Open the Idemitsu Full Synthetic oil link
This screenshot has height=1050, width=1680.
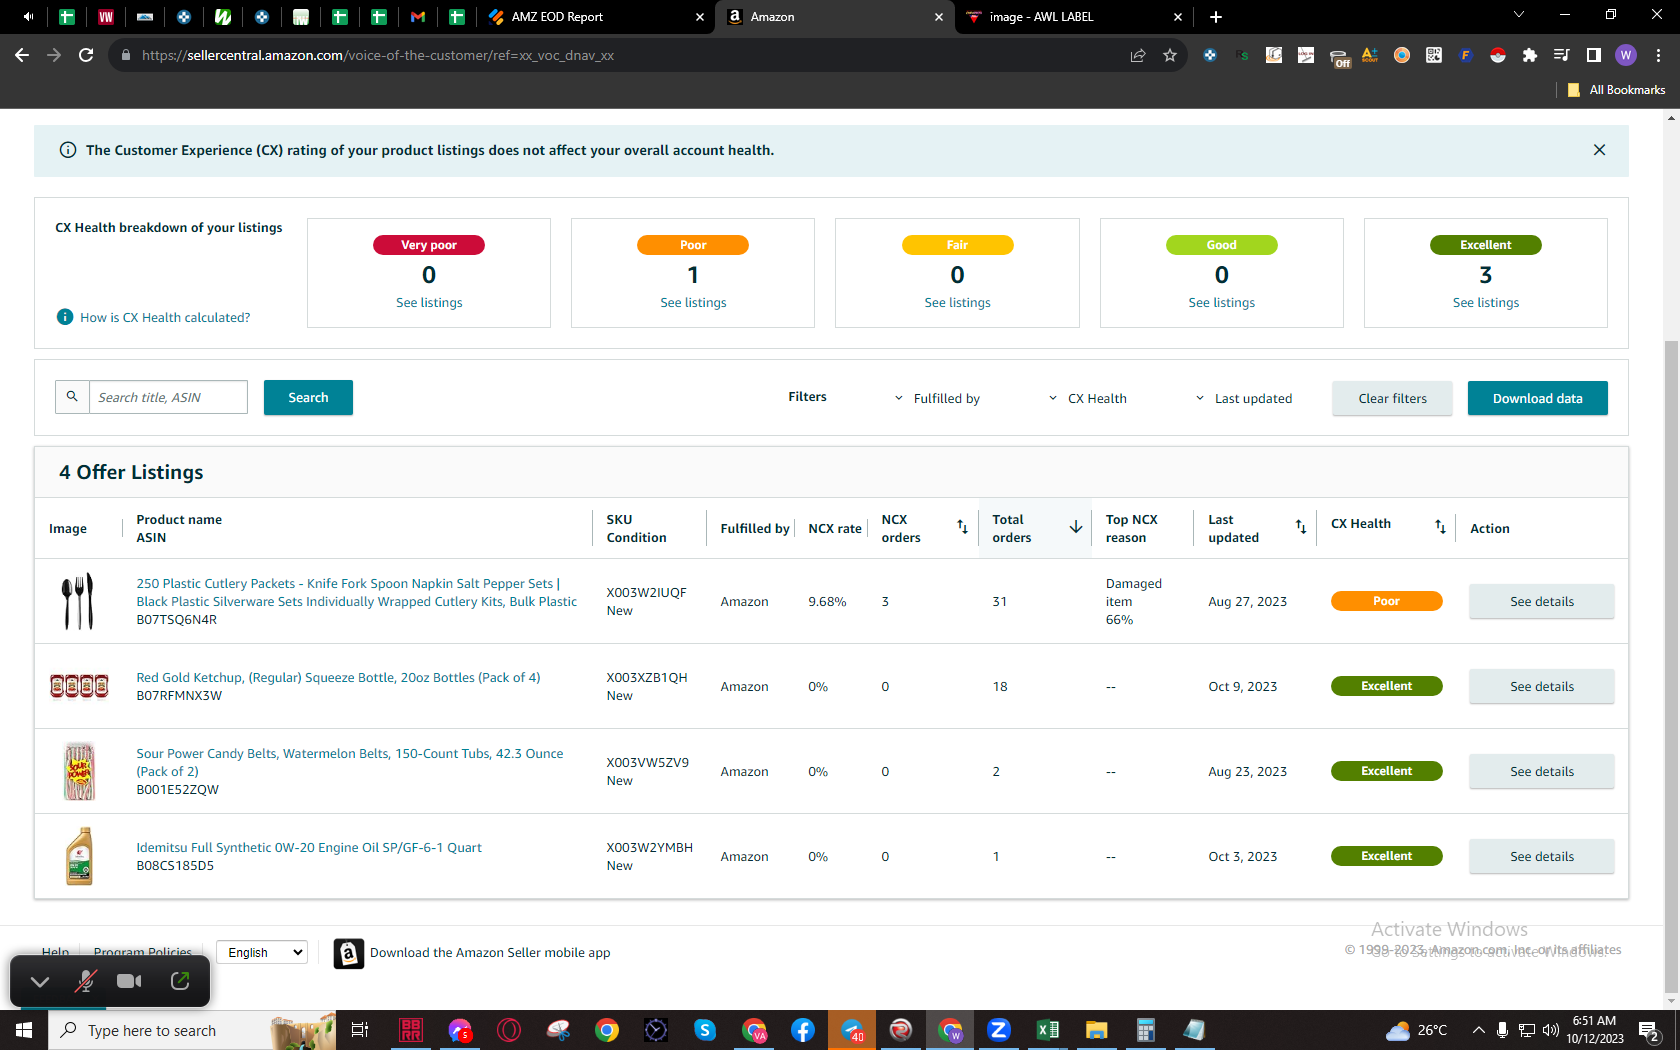(309, 847)
